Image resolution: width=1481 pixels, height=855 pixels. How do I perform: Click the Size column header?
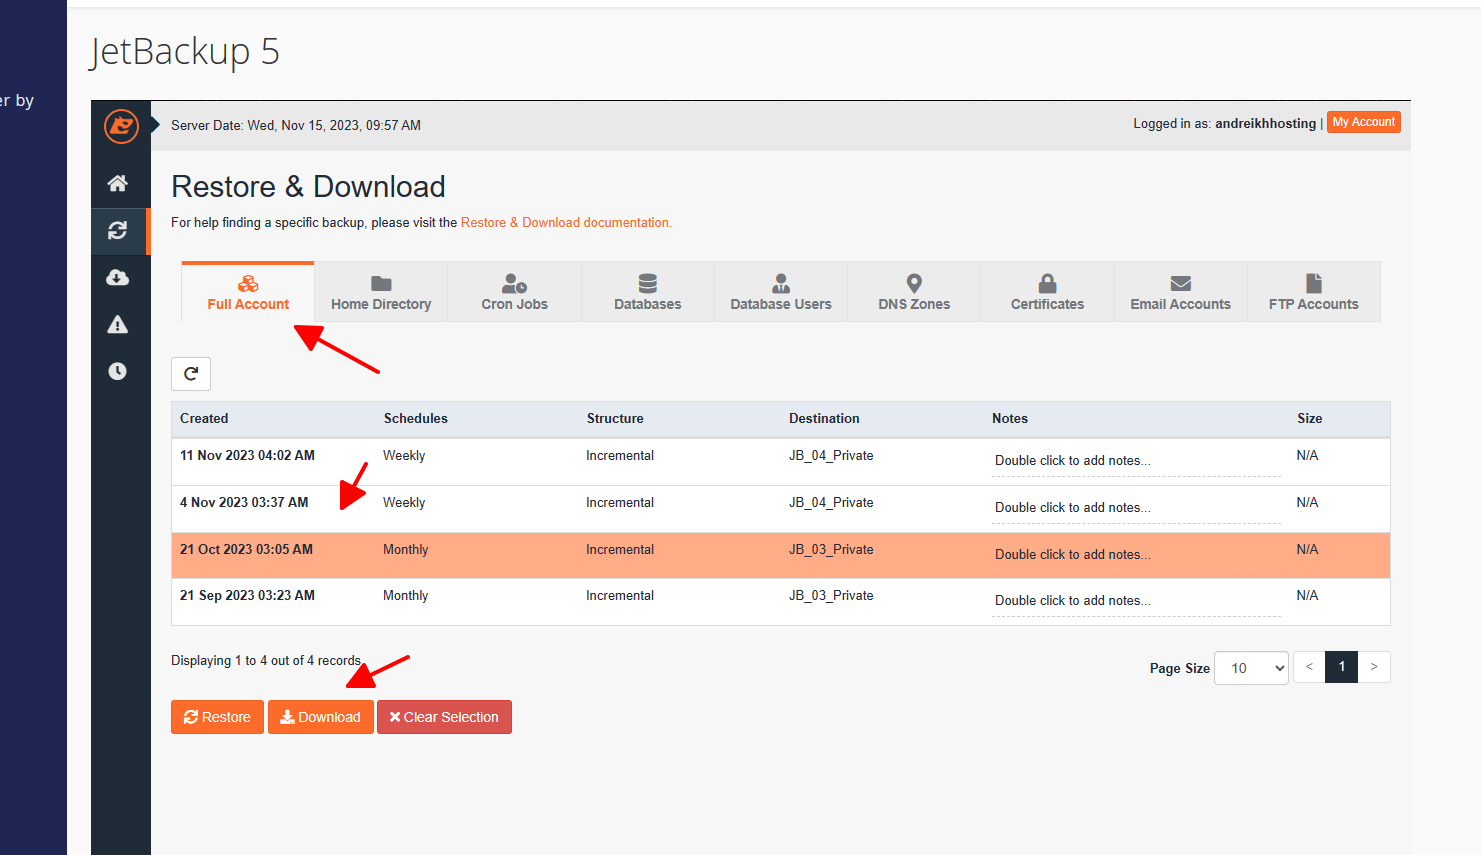(1310, 419)
